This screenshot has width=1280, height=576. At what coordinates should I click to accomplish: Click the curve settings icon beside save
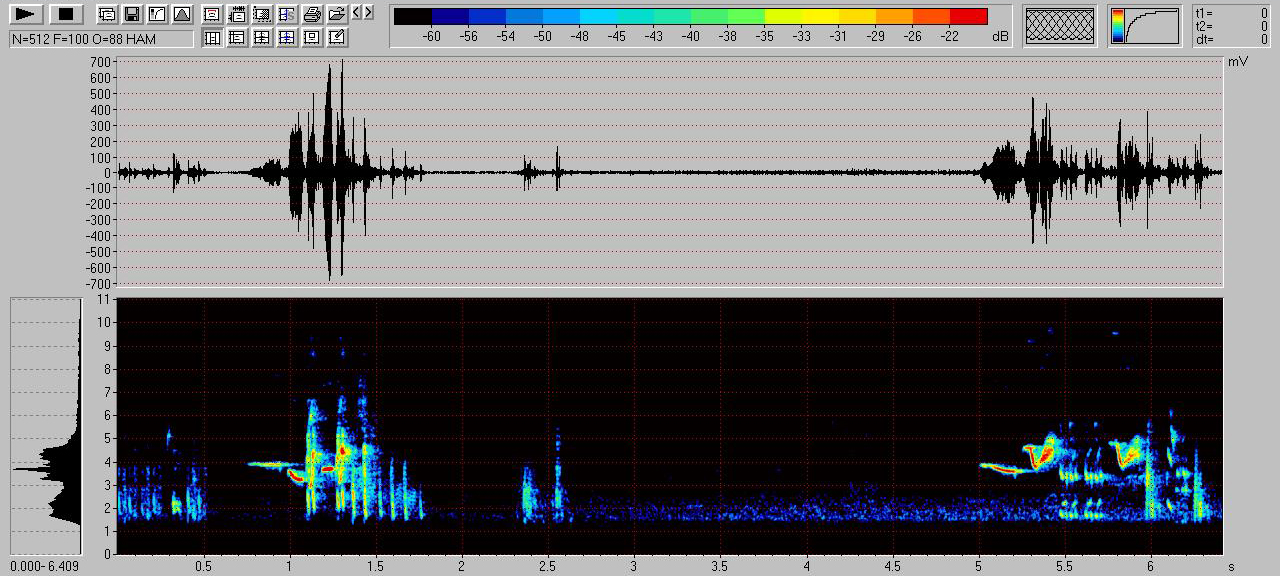157,15
